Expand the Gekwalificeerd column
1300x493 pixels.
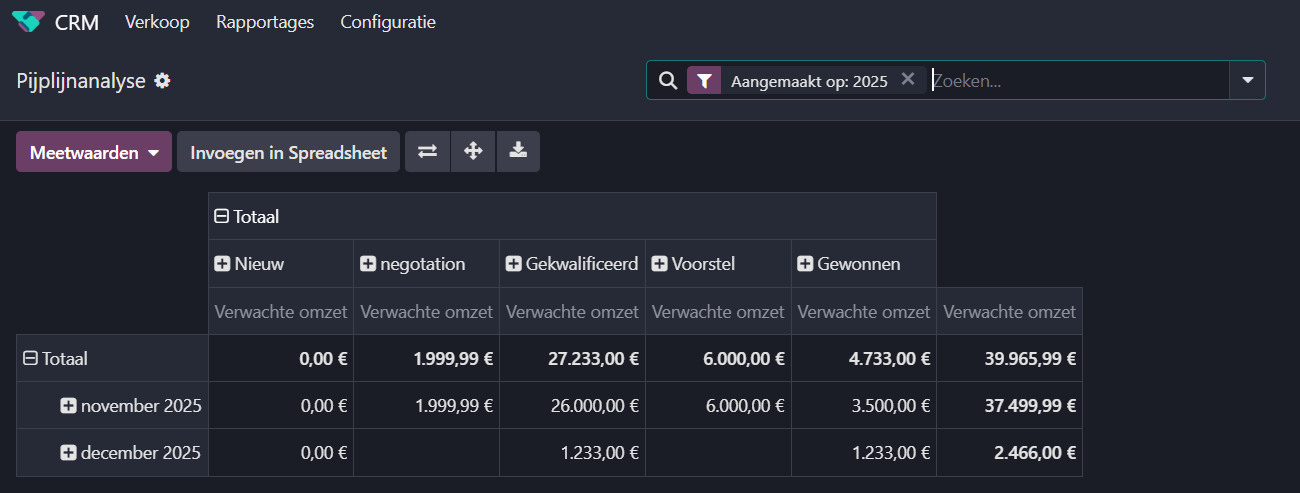click(x=514, y=264)
